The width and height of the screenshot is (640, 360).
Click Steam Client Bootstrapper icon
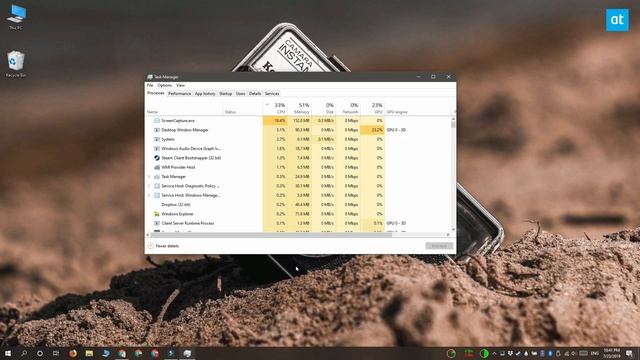pos(157,158)
